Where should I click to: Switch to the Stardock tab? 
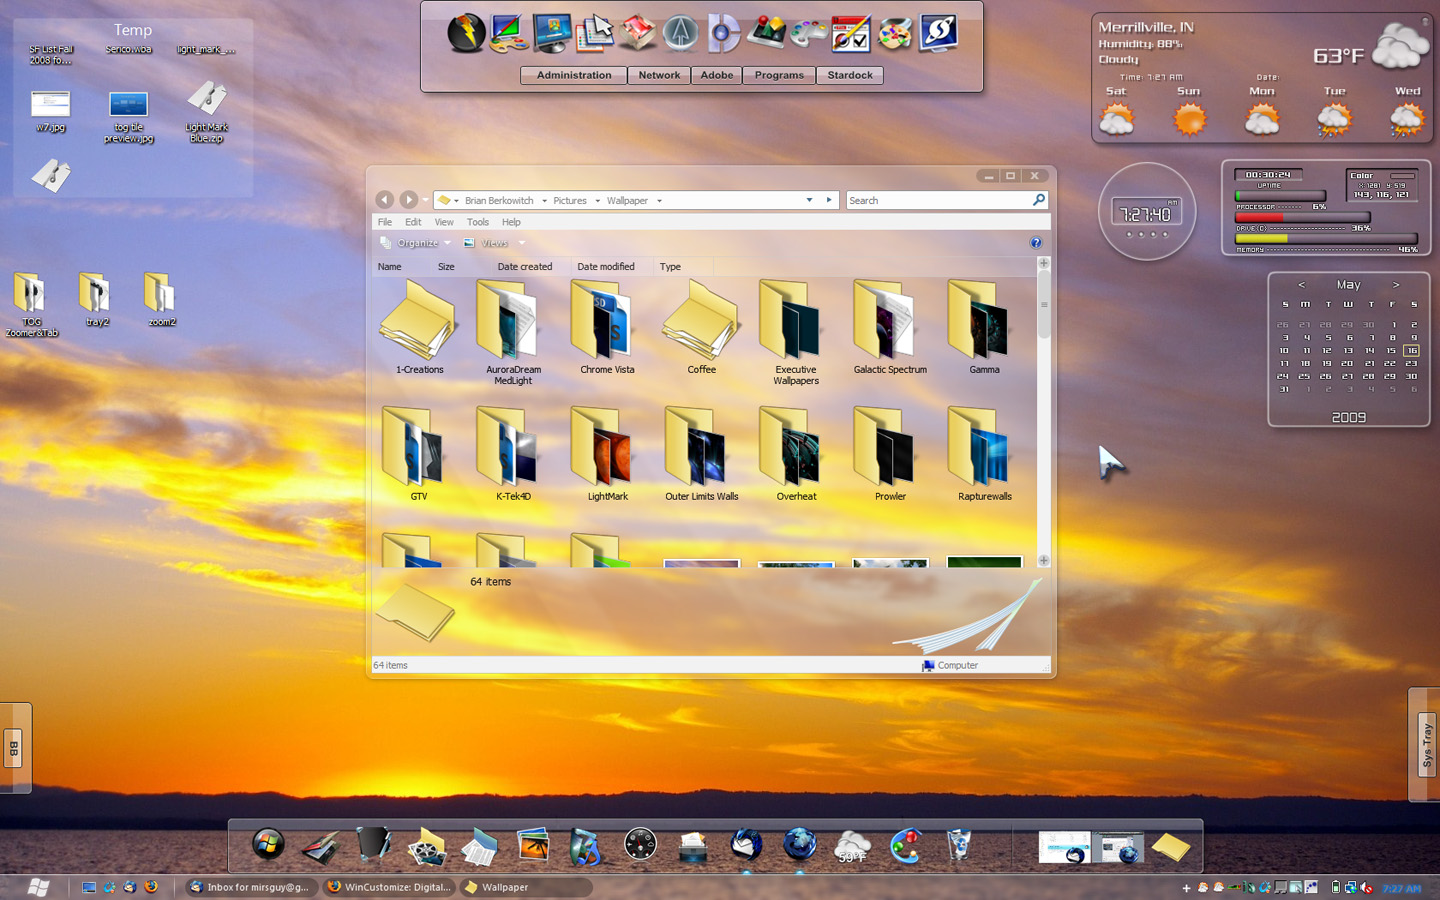click(x=850, y=75)
